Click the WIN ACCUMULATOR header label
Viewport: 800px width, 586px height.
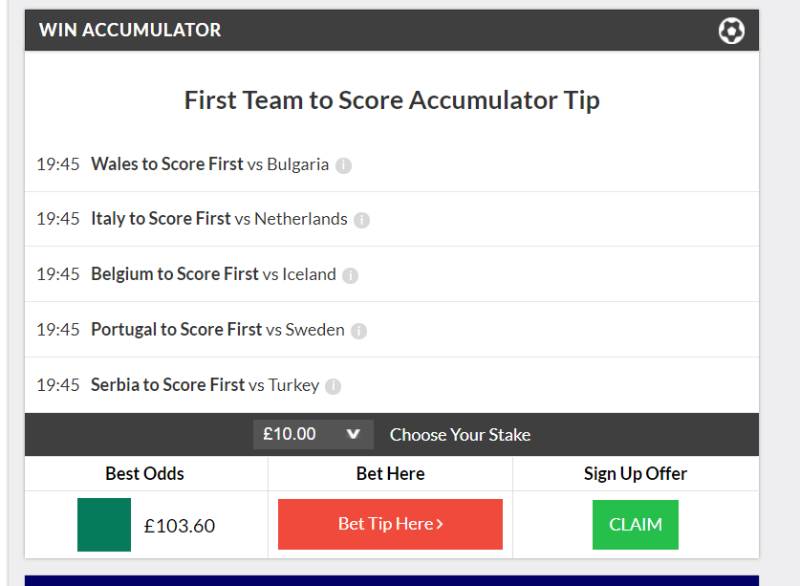click(x=130, y=31)
